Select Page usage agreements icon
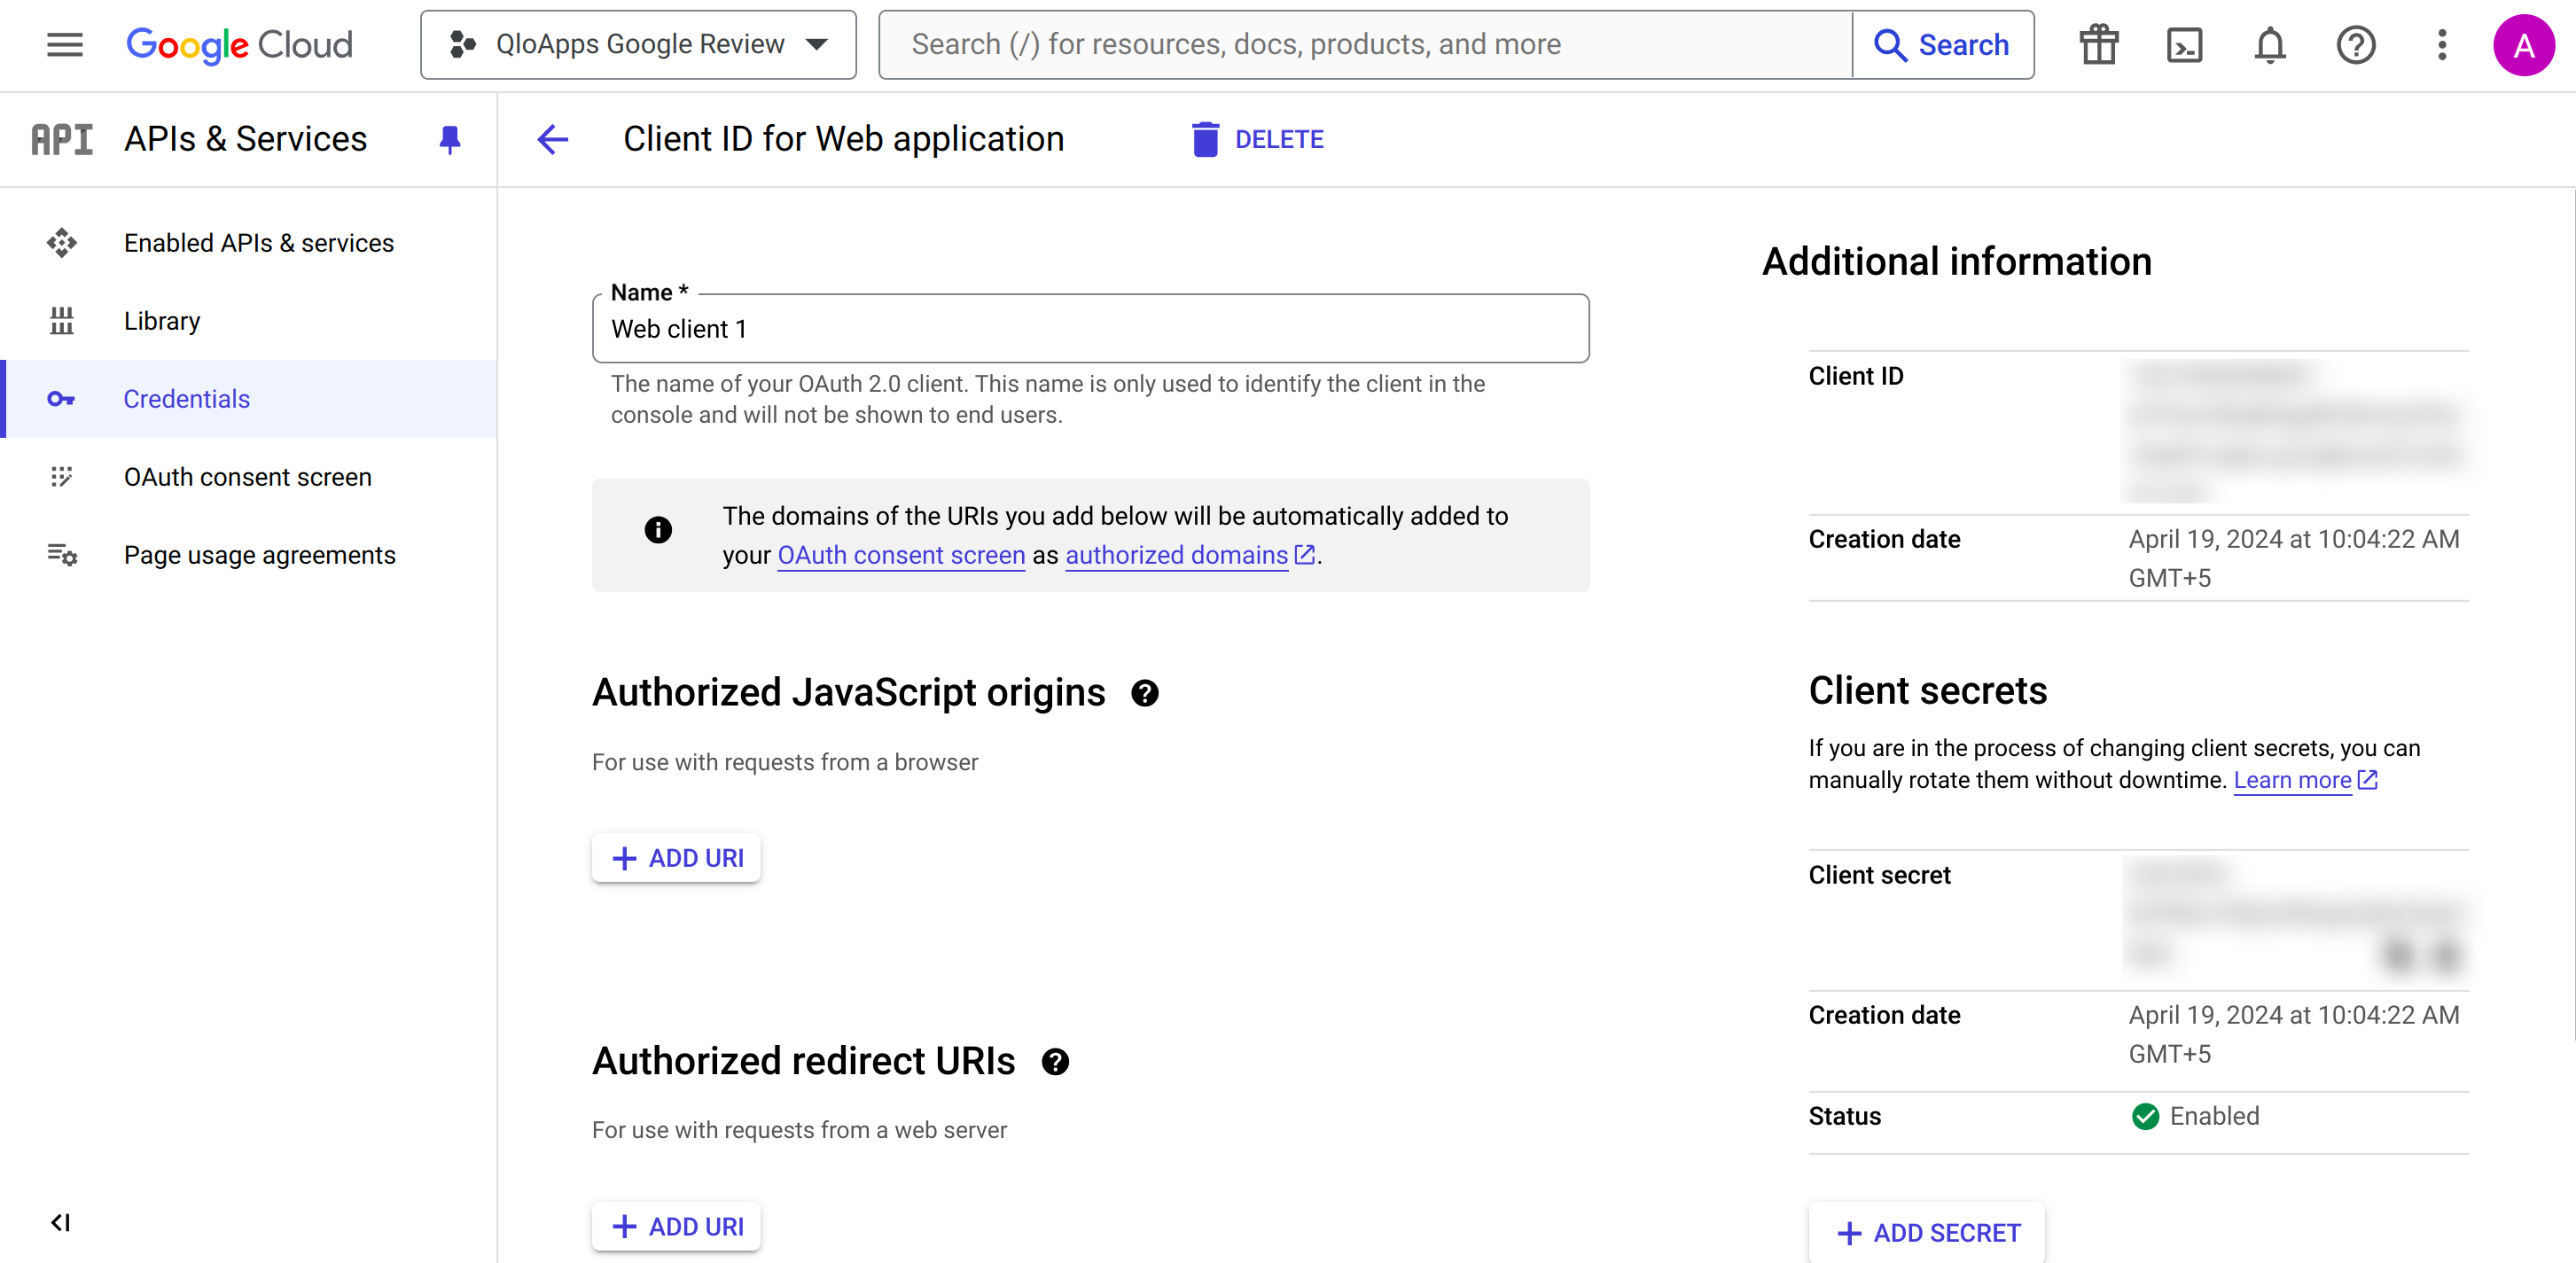 [x=59, y=555]
